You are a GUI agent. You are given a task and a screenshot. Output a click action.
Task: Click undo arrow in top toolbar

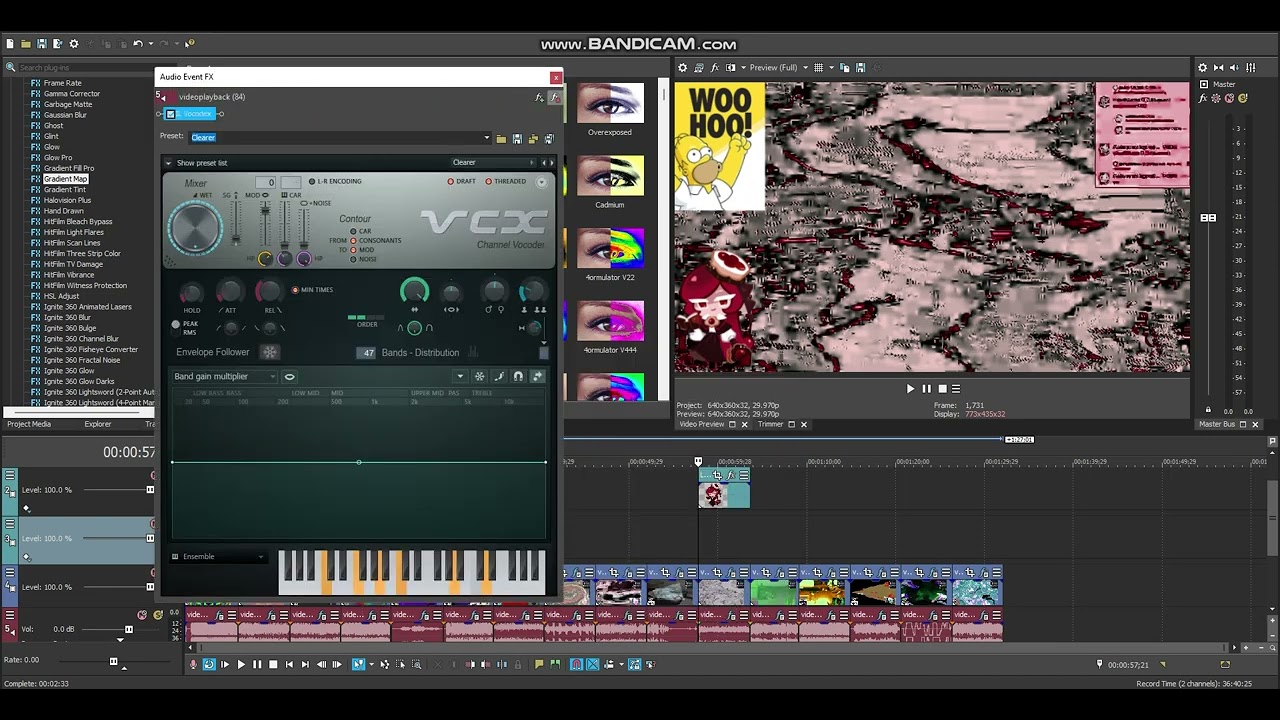point(138,44)
